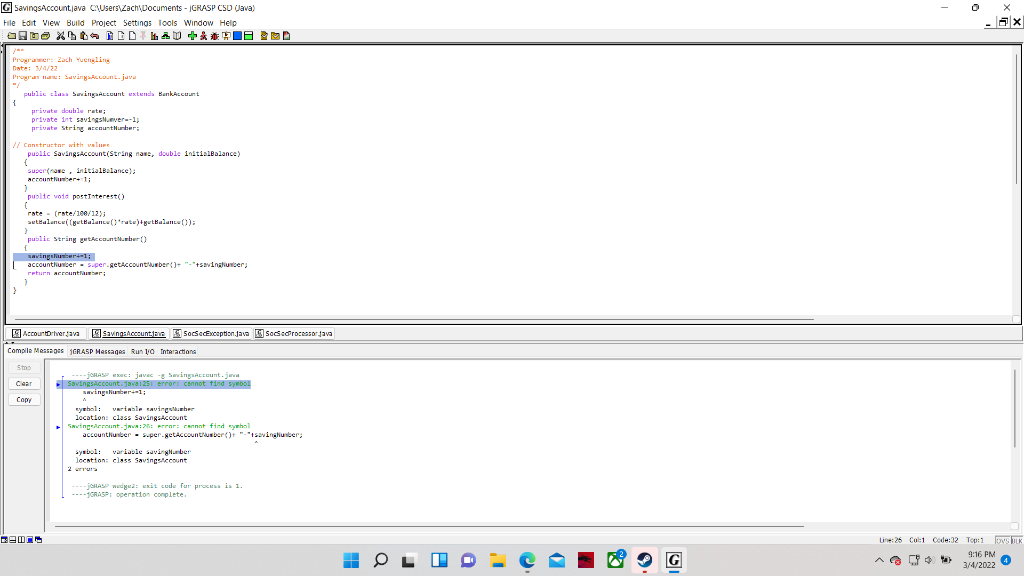Click the jGRASP taskbar icon
The width and height of the screenshot is (1024, 576).
tap(674, 560)
